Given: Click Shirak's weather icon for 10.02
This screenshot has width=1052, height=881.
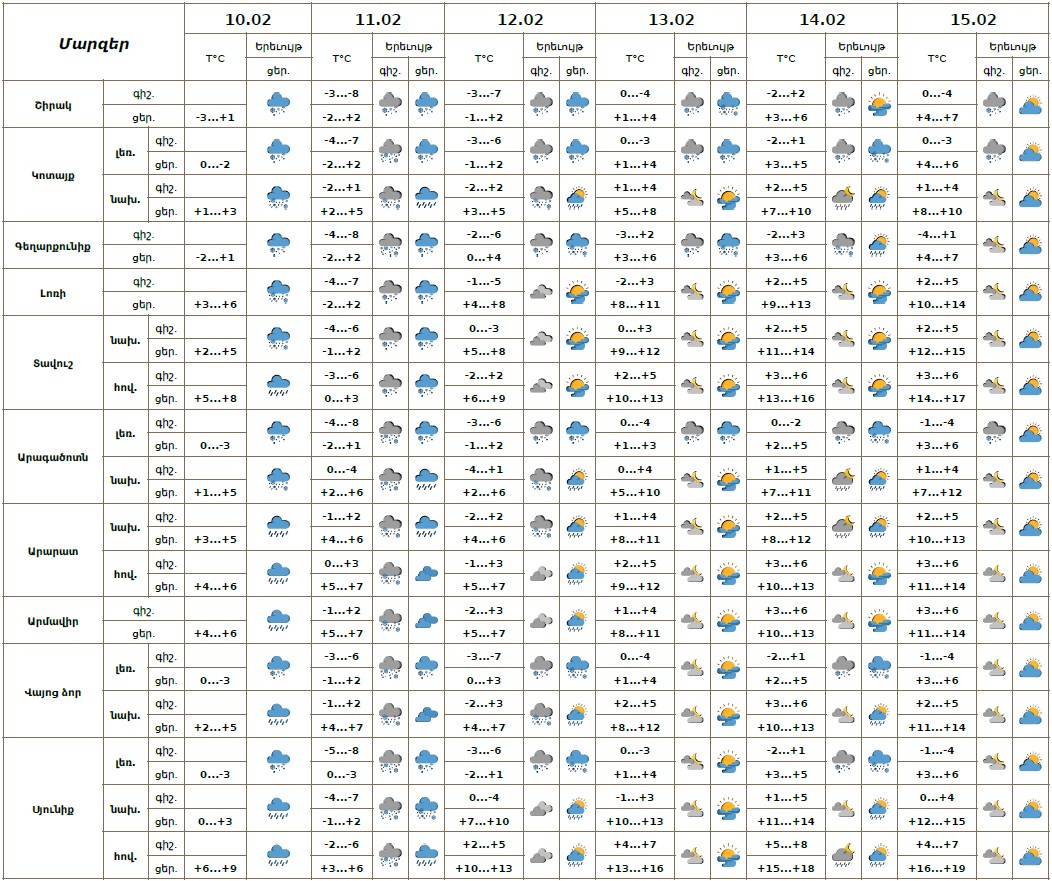Looking at the screenshot, I should click(277, 104).
